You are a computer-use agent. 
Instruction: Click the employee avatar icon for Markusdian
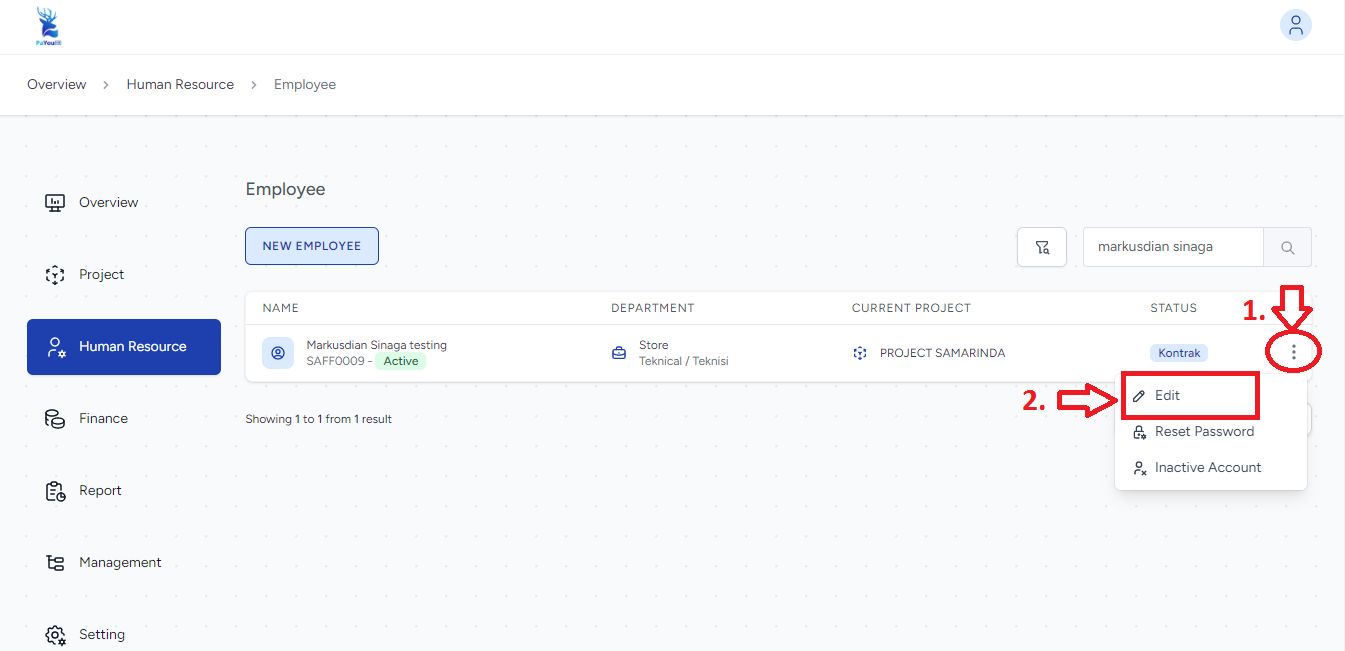(278, 353)
